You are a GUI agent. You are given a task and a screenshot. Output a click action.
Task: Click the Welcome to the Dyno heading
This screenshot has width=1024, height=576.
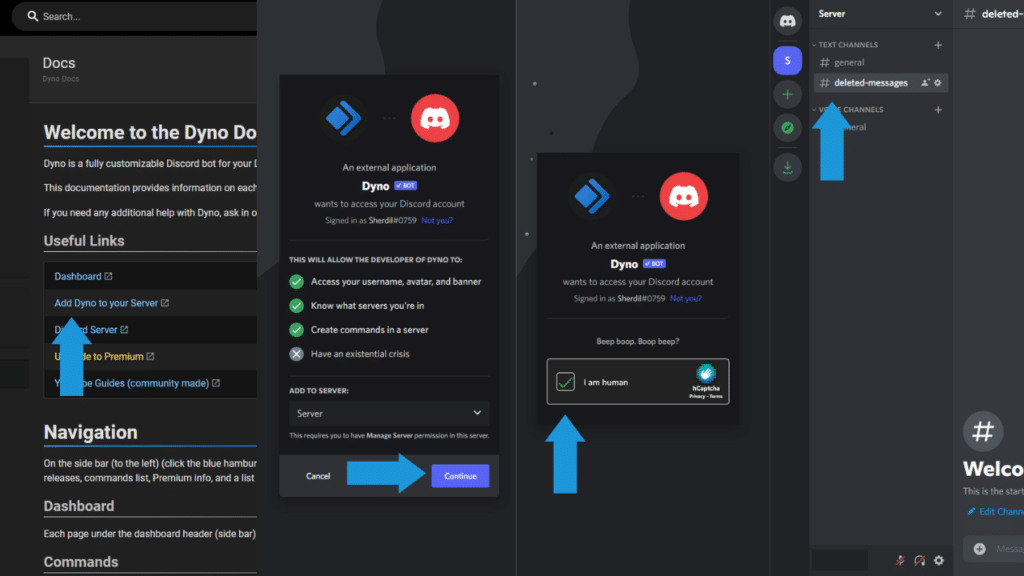pos(150,133)
